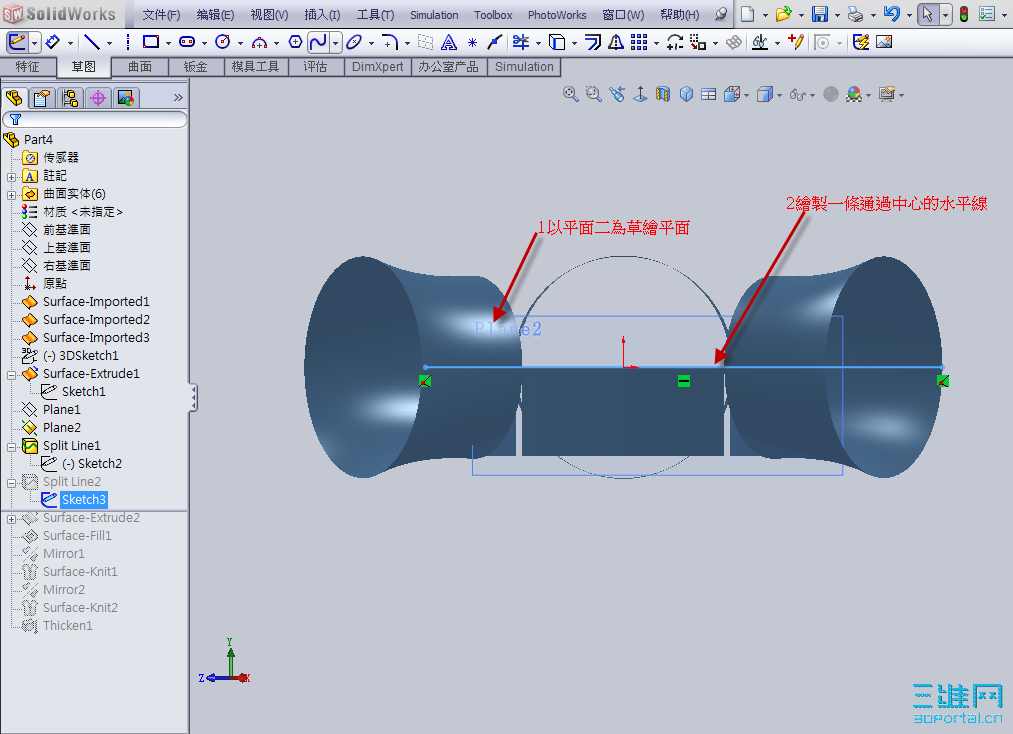Expand the 註記 annotations node
Viewport: 1013px width, 734px height.
[x=12, y=176]
